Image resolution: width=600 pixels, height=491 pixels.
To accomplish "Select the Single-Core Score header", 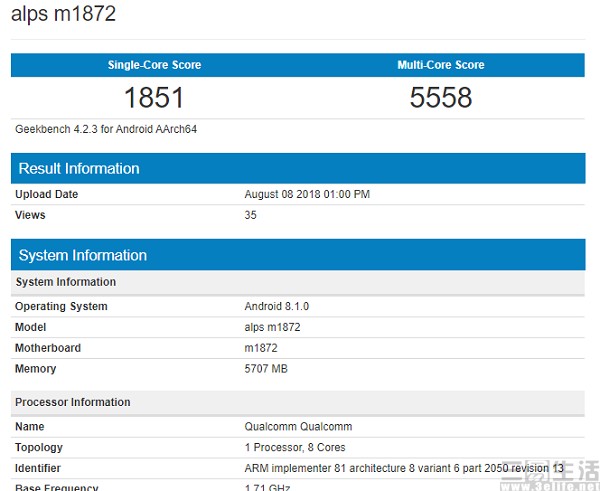I will pos(154,65).
